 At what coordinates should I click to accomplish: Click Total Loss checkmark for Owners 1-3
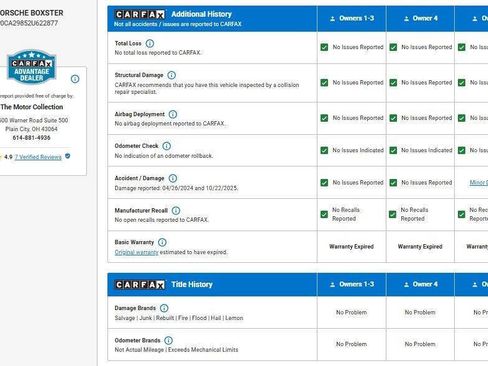click(x=324, y=47)
